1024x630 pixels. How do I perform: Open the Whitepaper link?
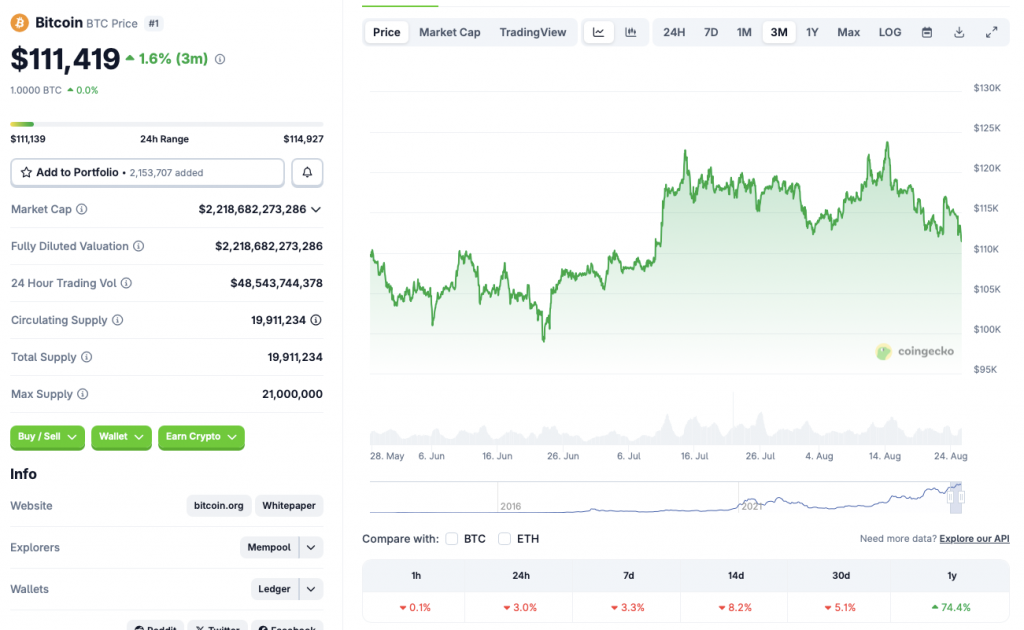(289, 505)
